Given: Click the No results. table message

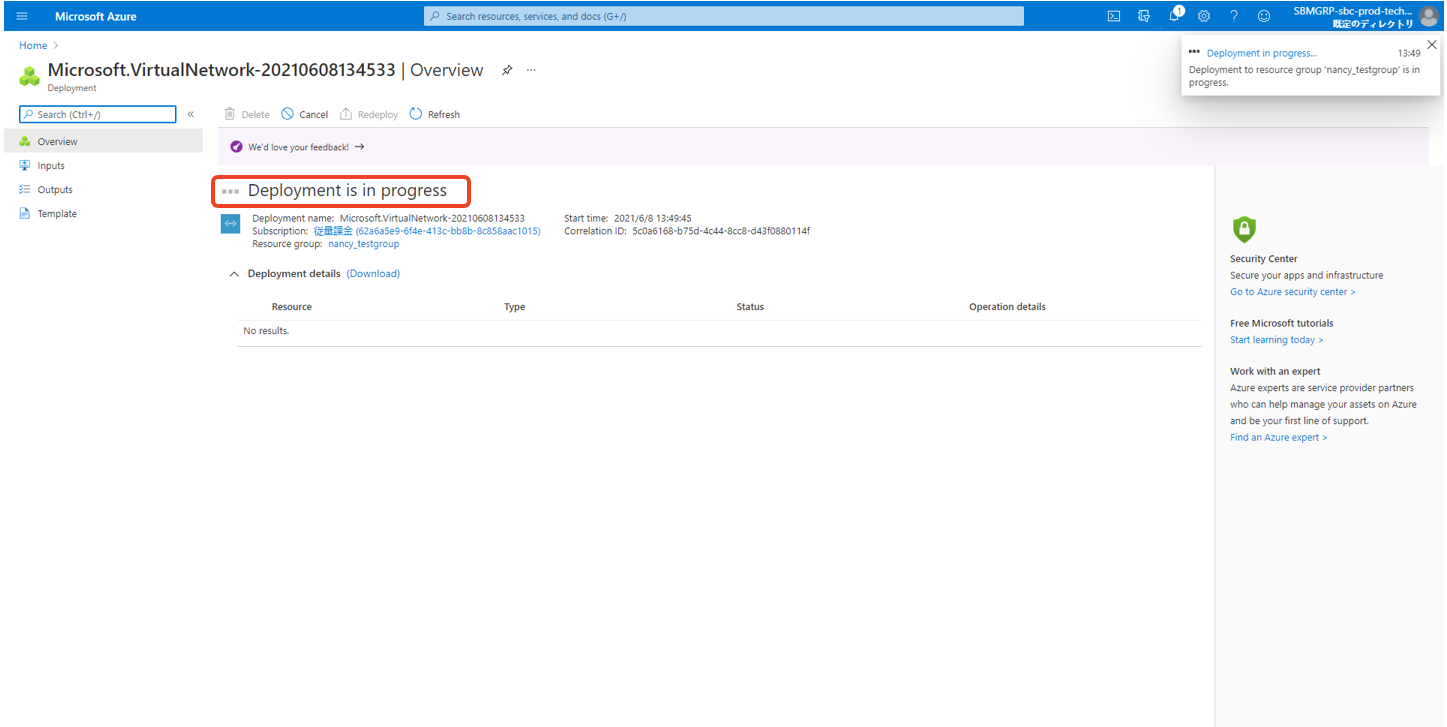Looking at the screenshot, I should (x=266, y=331).
